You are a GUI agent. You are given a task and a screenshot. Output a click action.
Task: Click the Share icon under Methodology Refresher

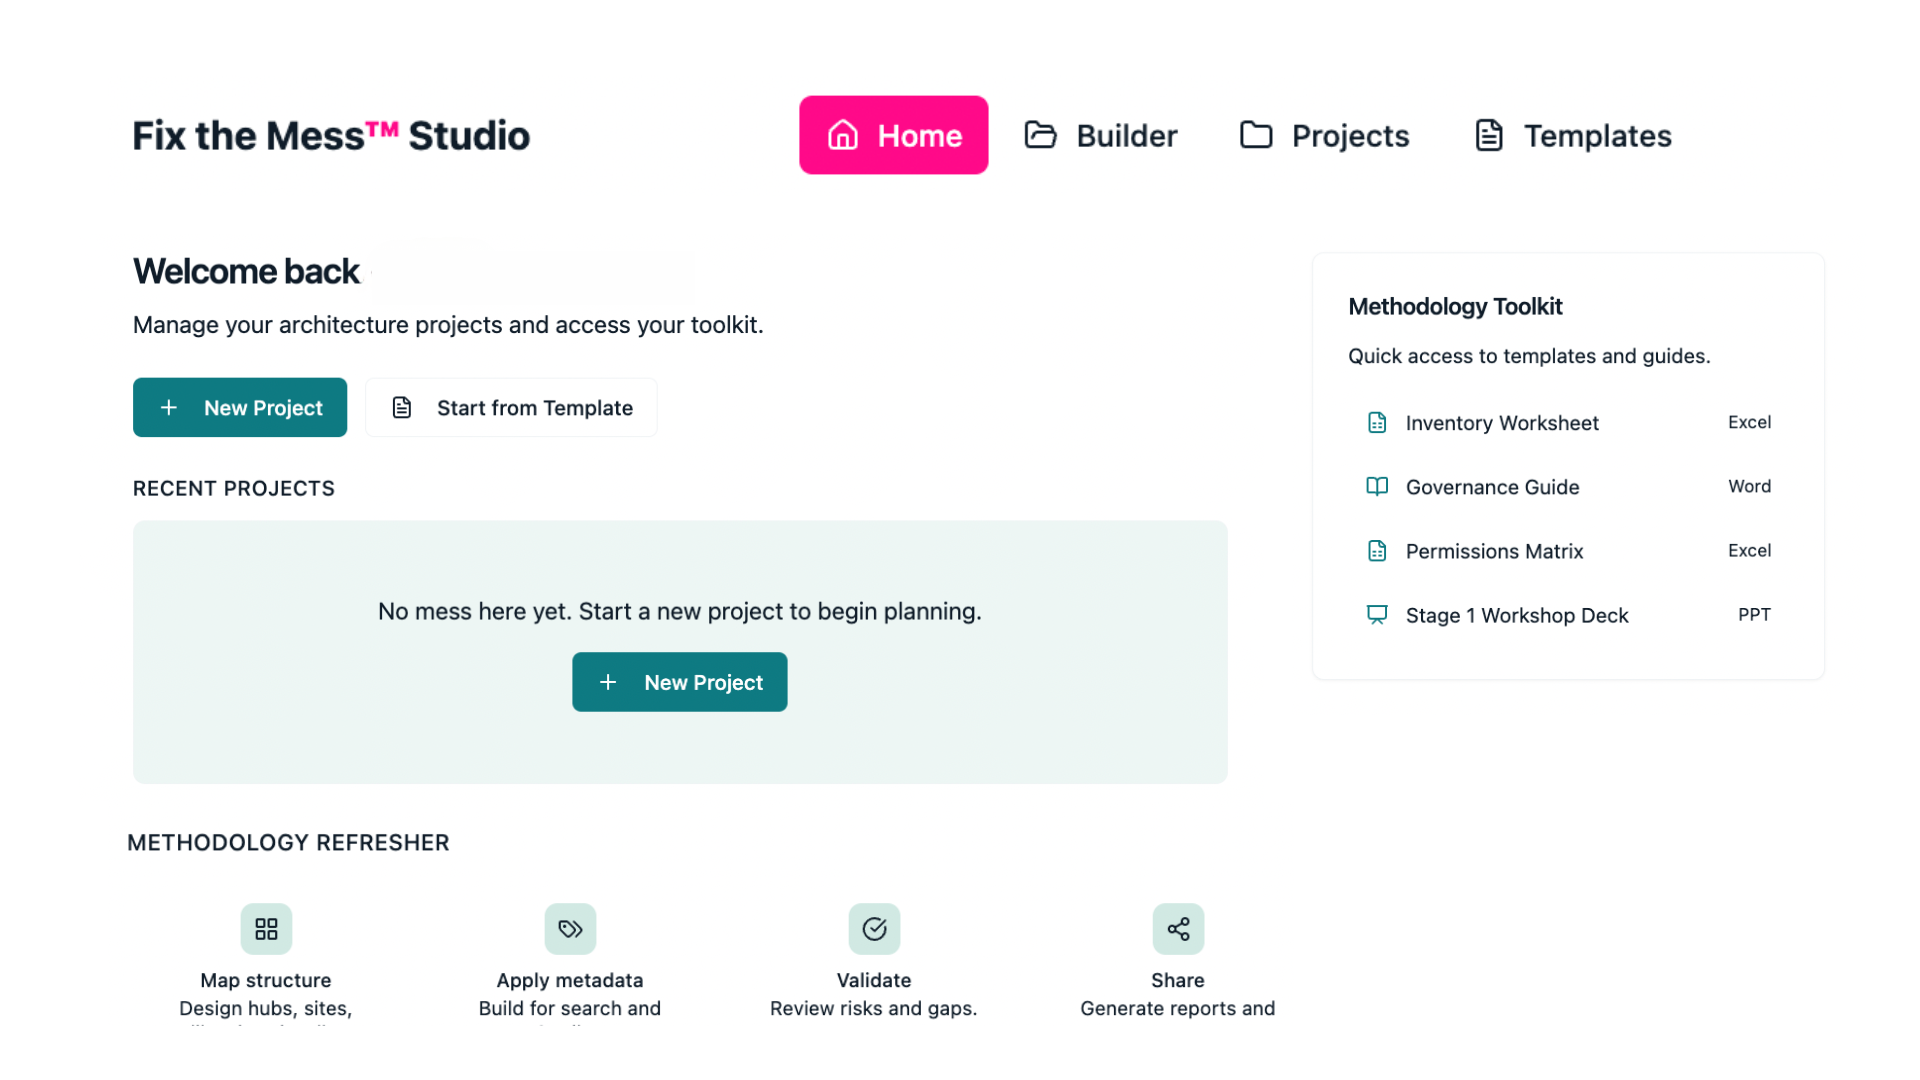pos(1177,928)
